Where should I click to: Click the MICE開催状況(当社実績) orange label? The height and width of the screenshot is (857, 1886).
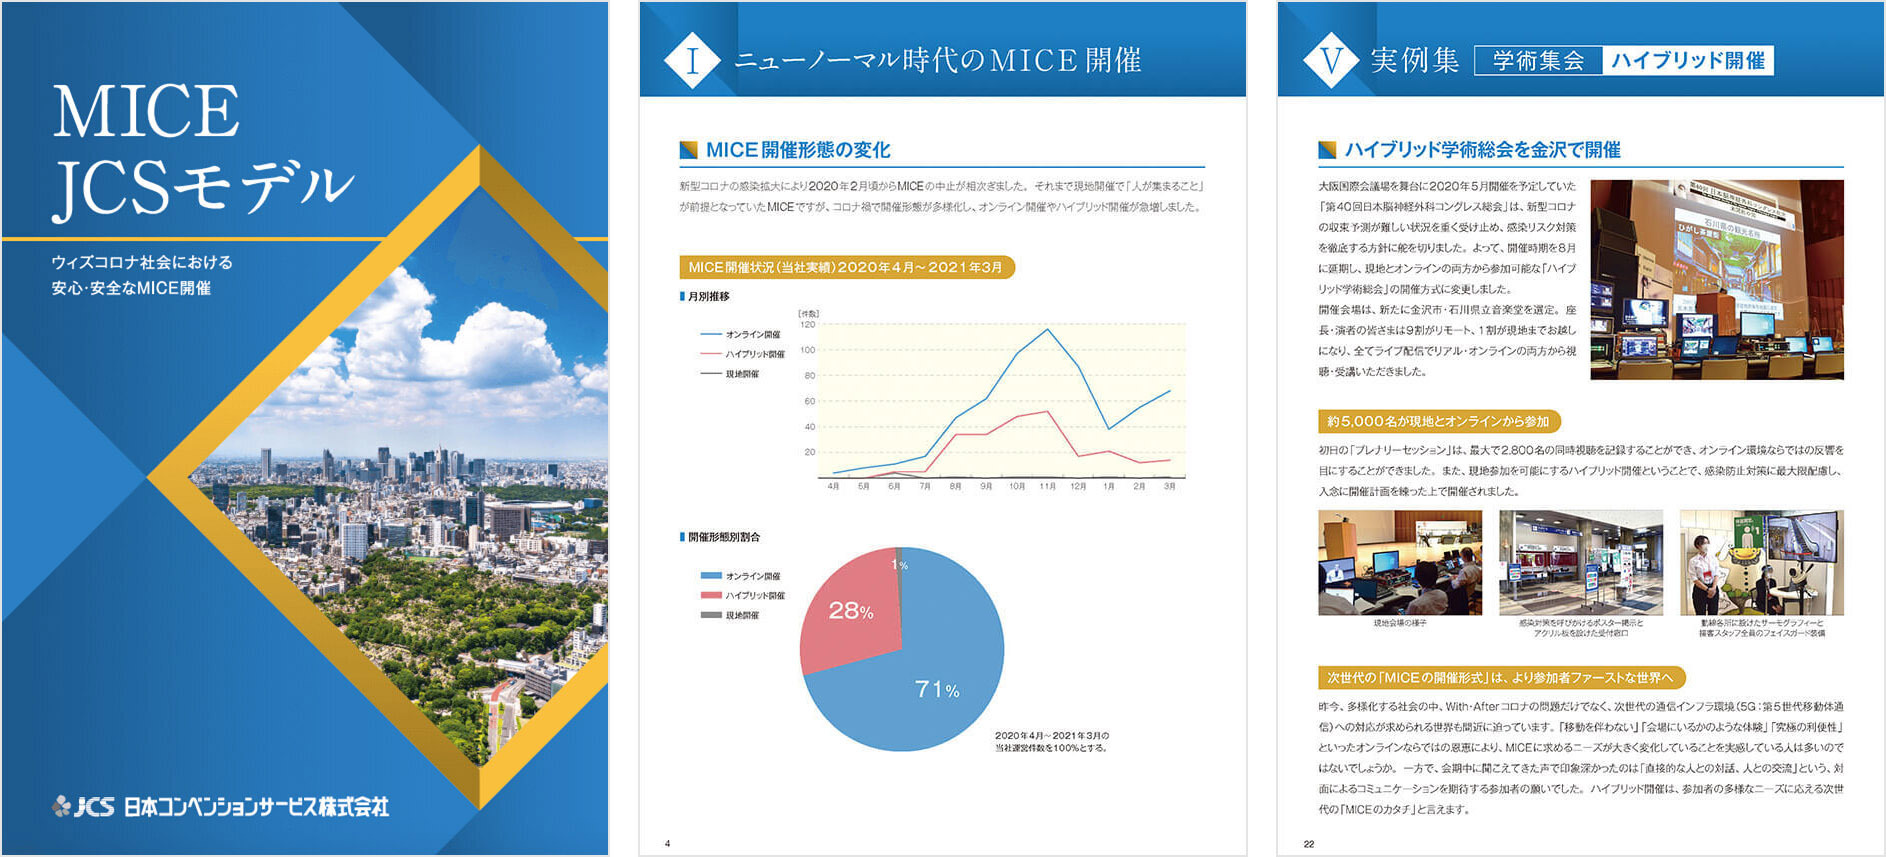(x=846, y=267)
